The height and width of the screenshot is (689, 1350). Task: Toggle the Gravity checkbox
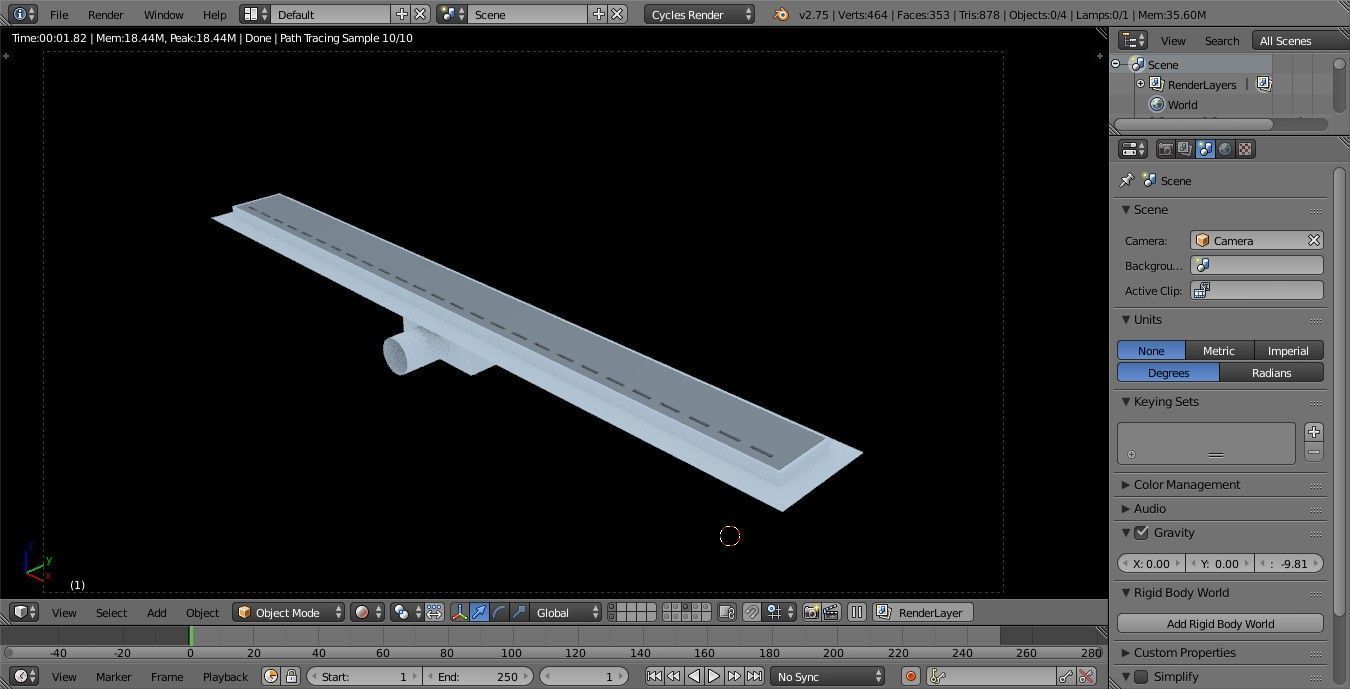[1141, 533]
